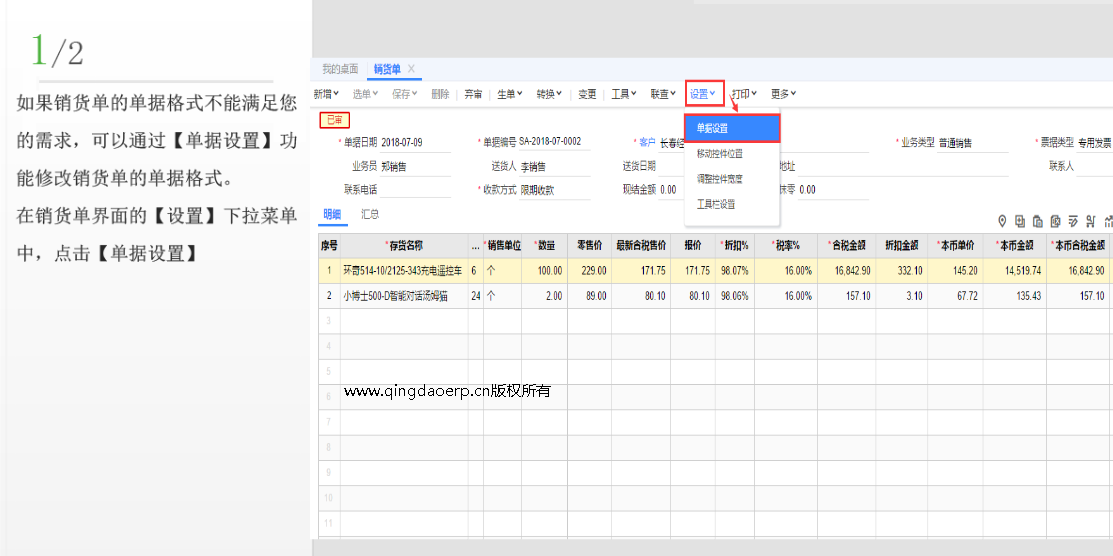The height and width of the screenshot is (556, 1113).
Task: Click the 弃审 toolbar button
Action: pyautogui.click(x=473, y=94)
